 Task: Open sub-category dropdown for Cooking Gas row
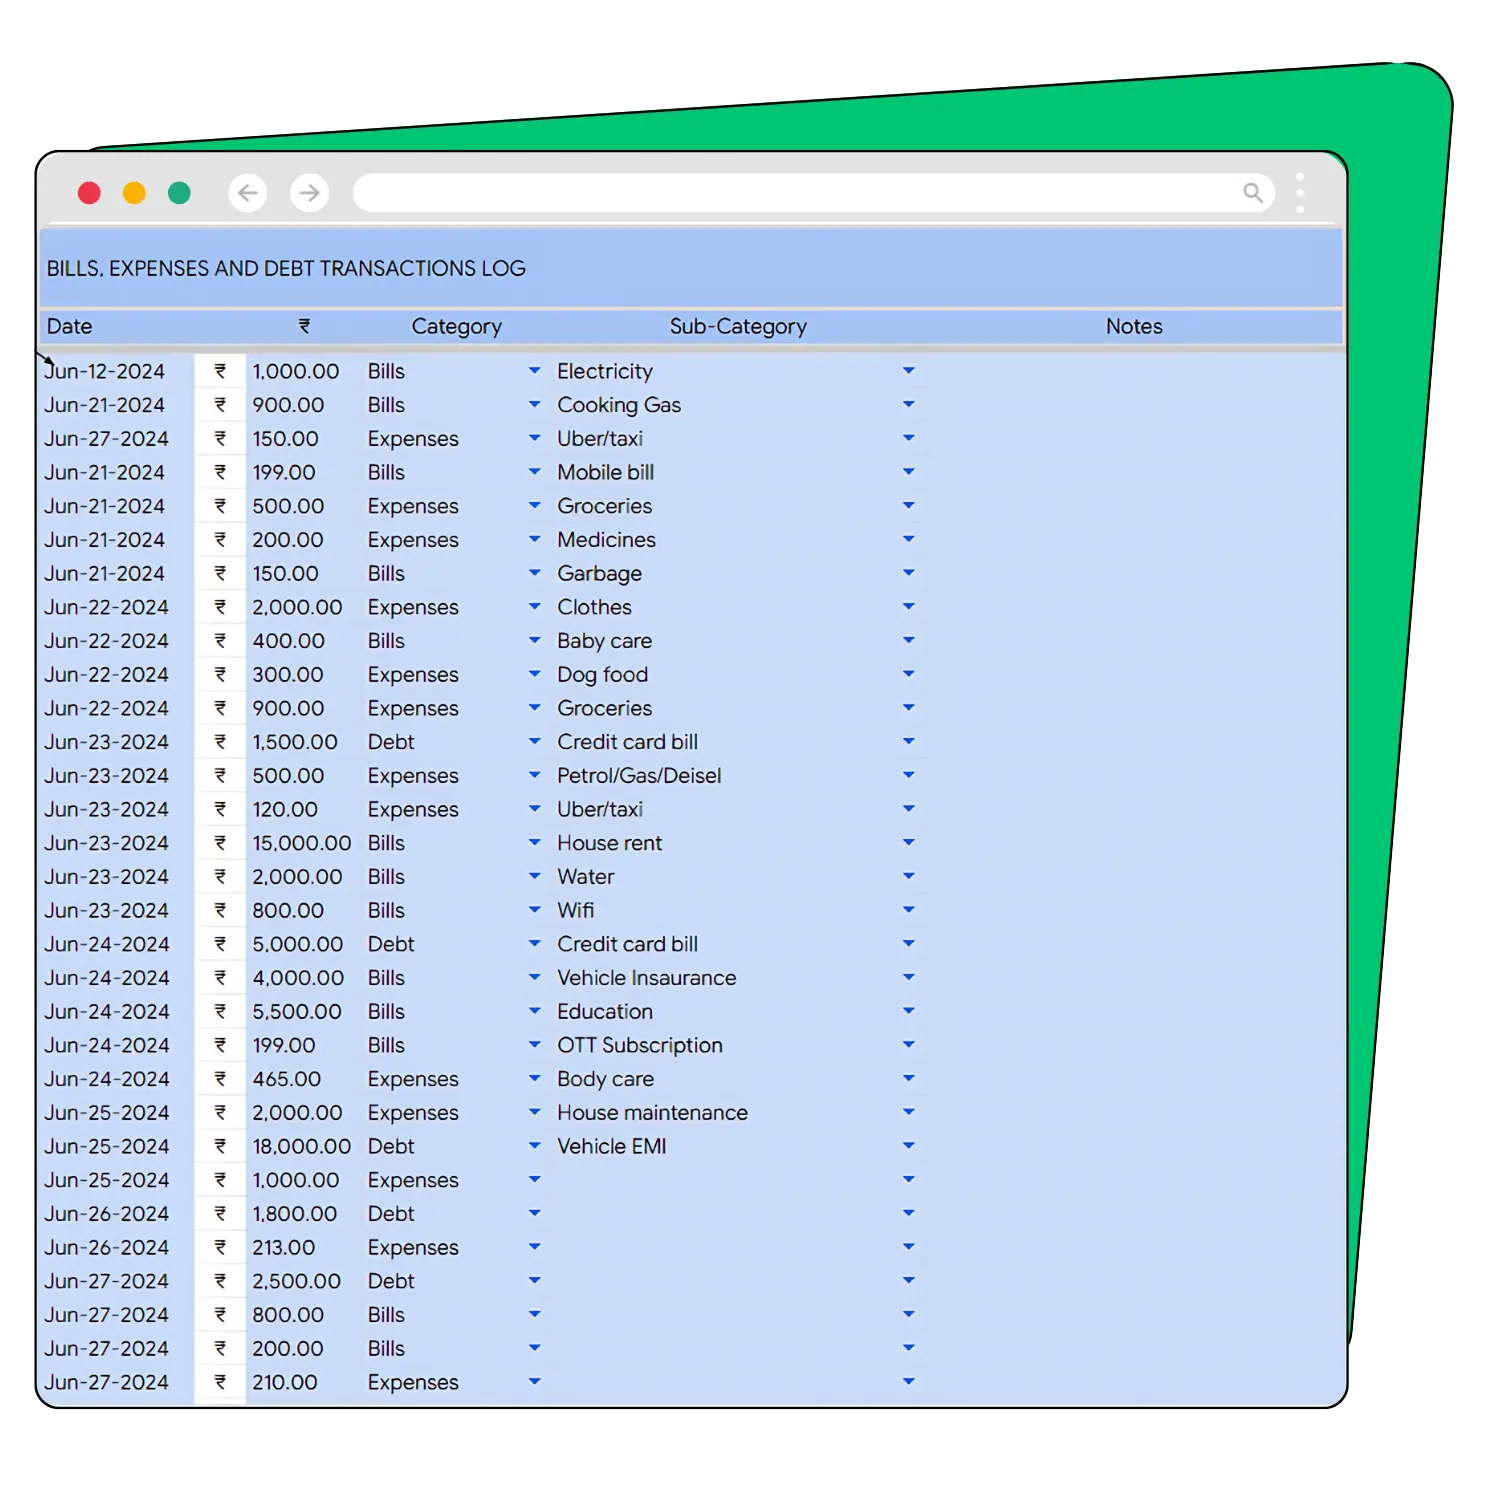[x=908, y=405]
